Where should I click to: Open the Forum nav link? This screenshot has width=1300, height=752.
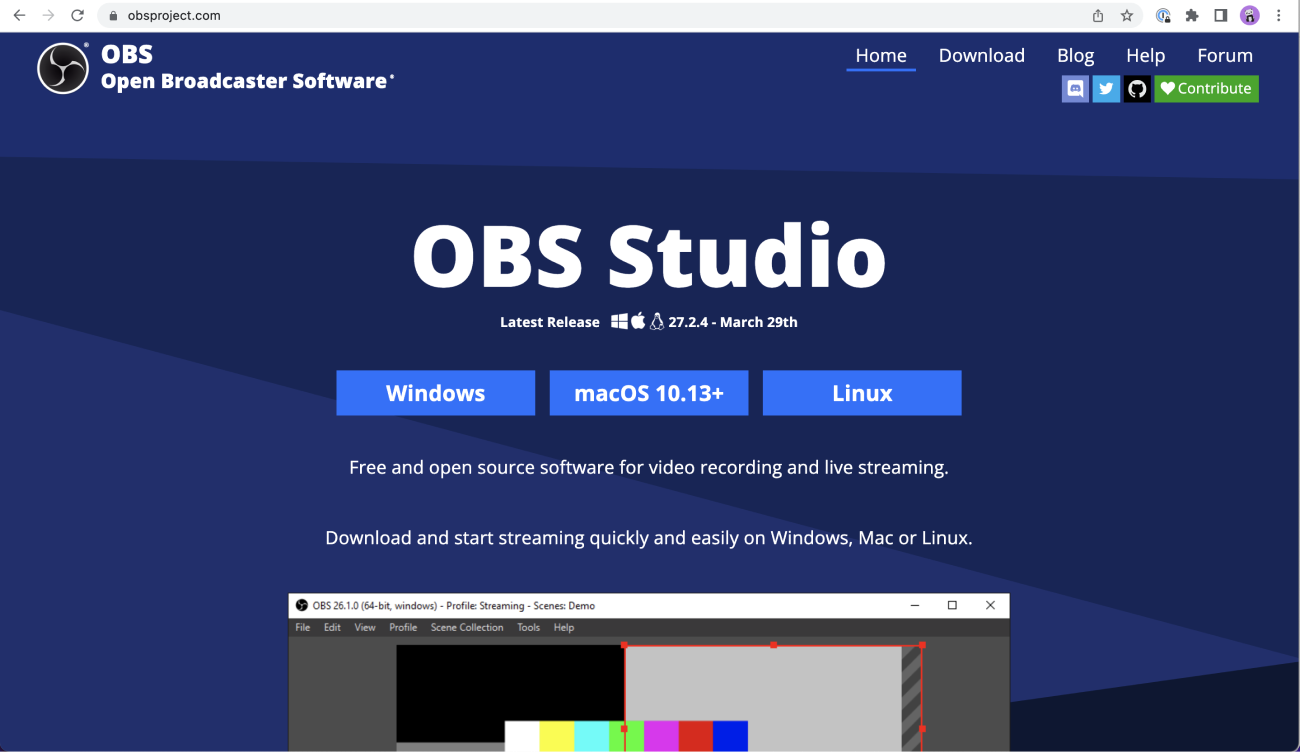click(1225, 56)
